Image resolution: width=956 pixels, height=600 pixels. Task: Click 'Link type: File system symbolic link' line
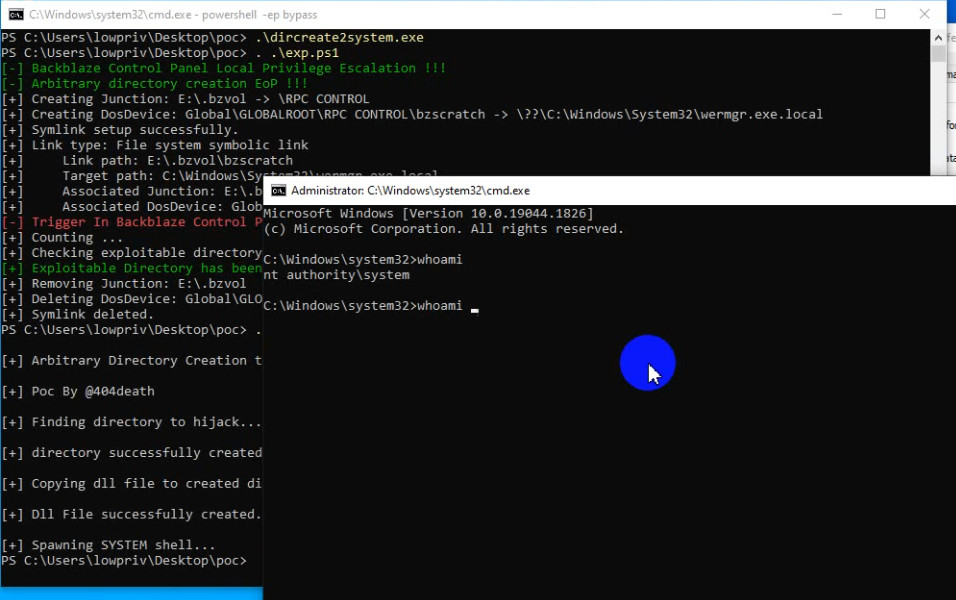pyautogui.click(x=155, y=145)
